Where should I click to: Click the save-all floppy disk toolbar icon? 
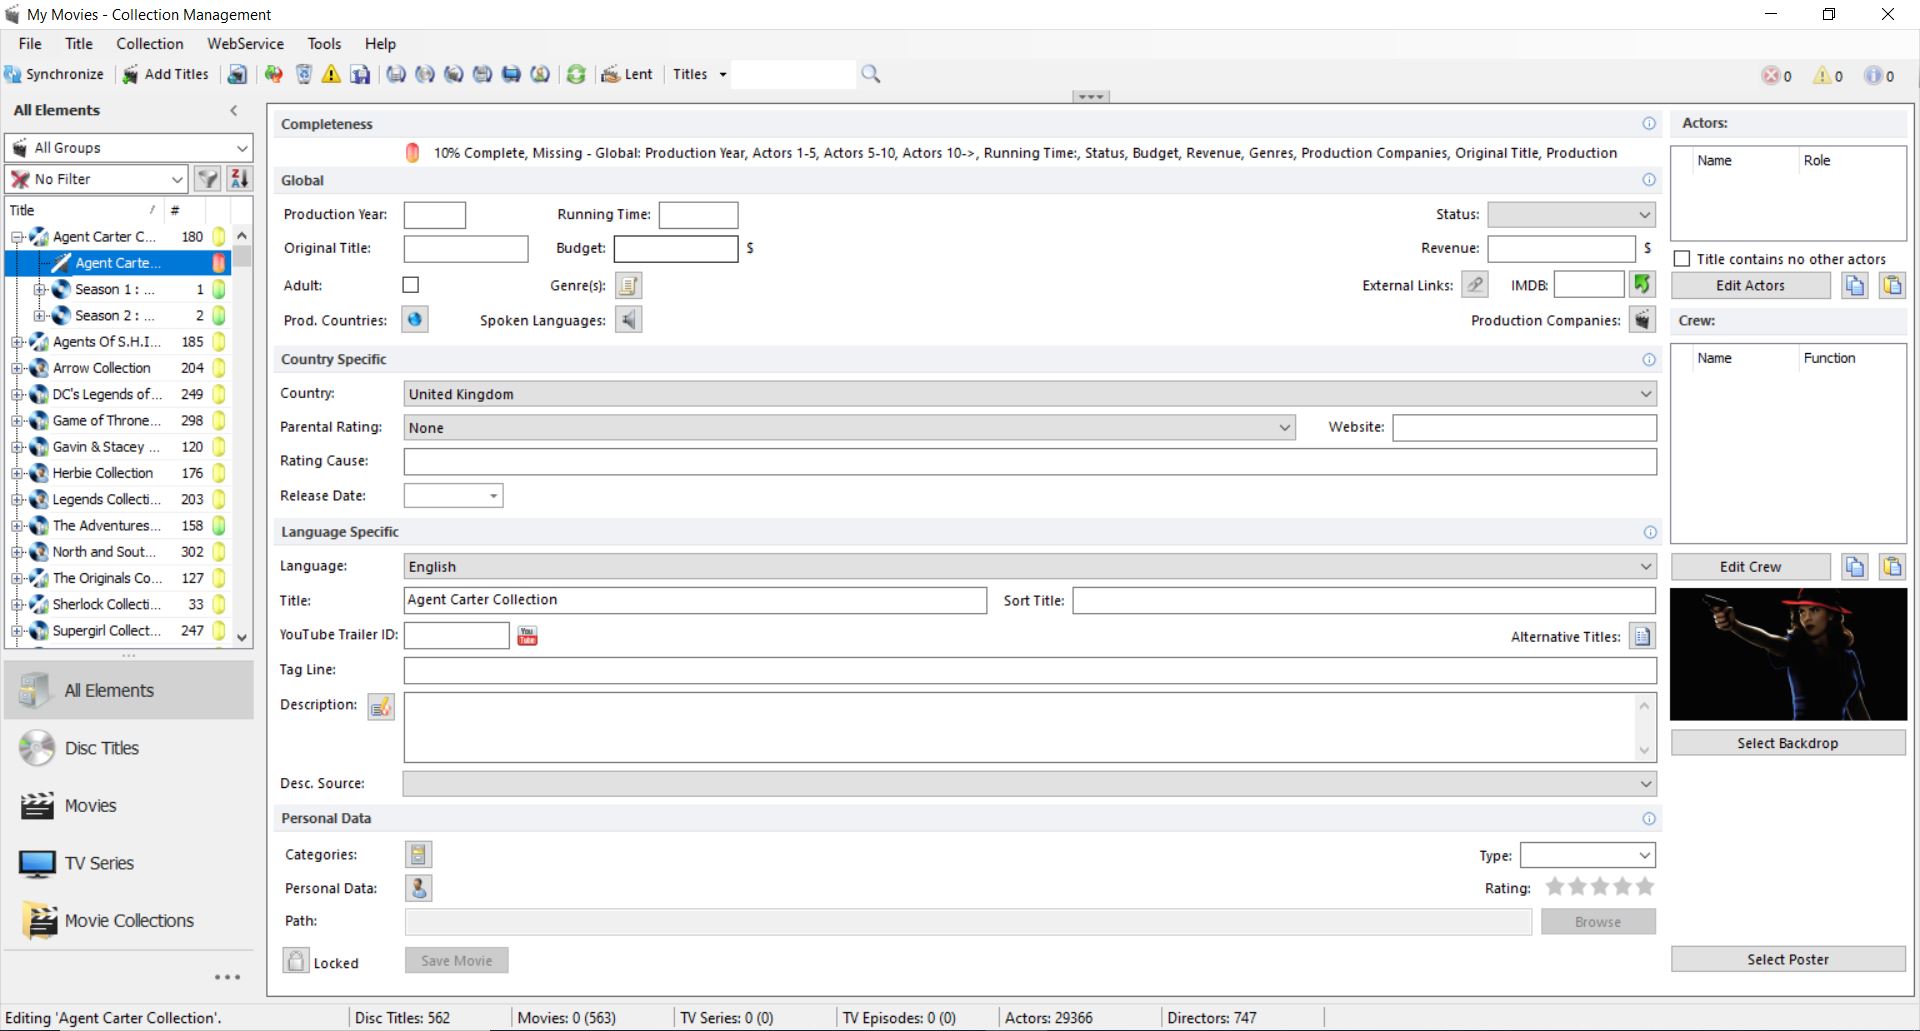pos(360,74)
